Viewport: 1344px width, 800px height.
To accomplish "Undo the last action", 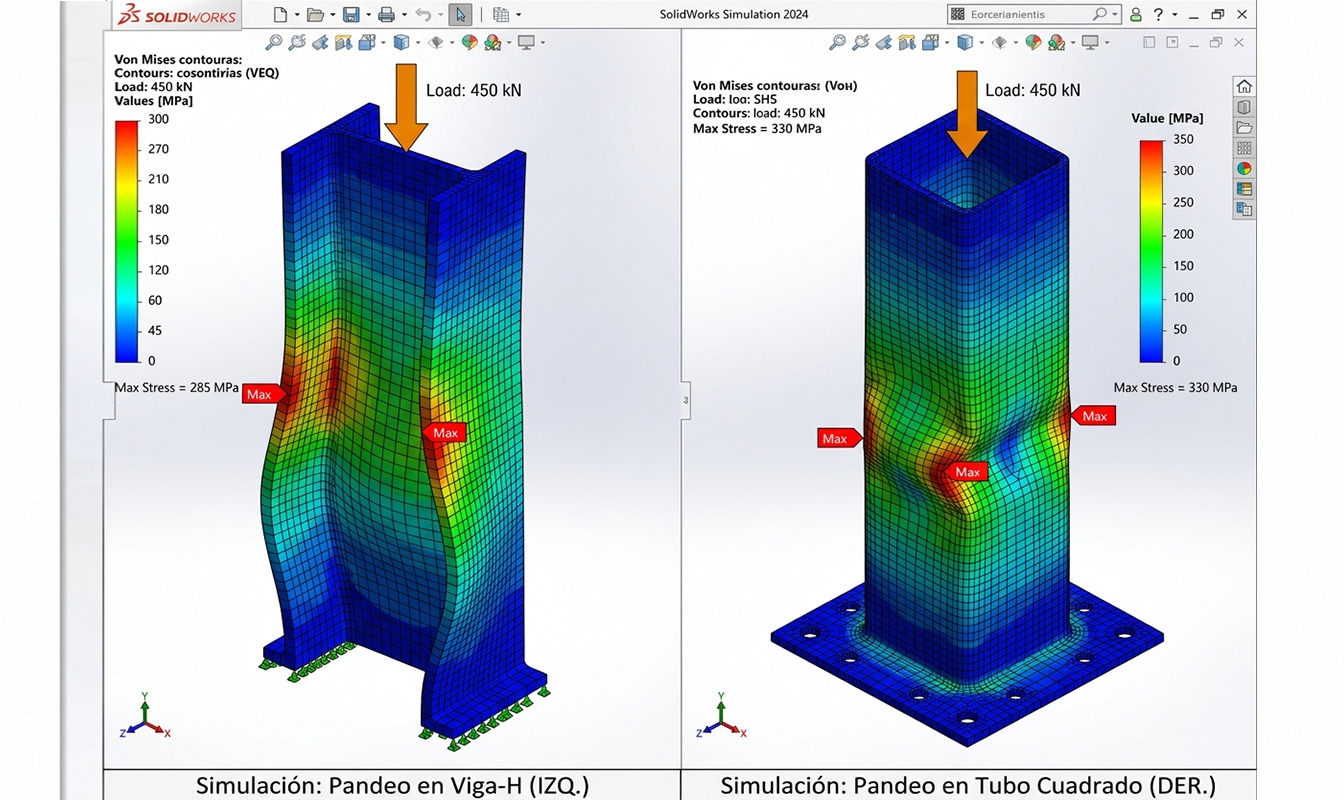I will (423, 15).
